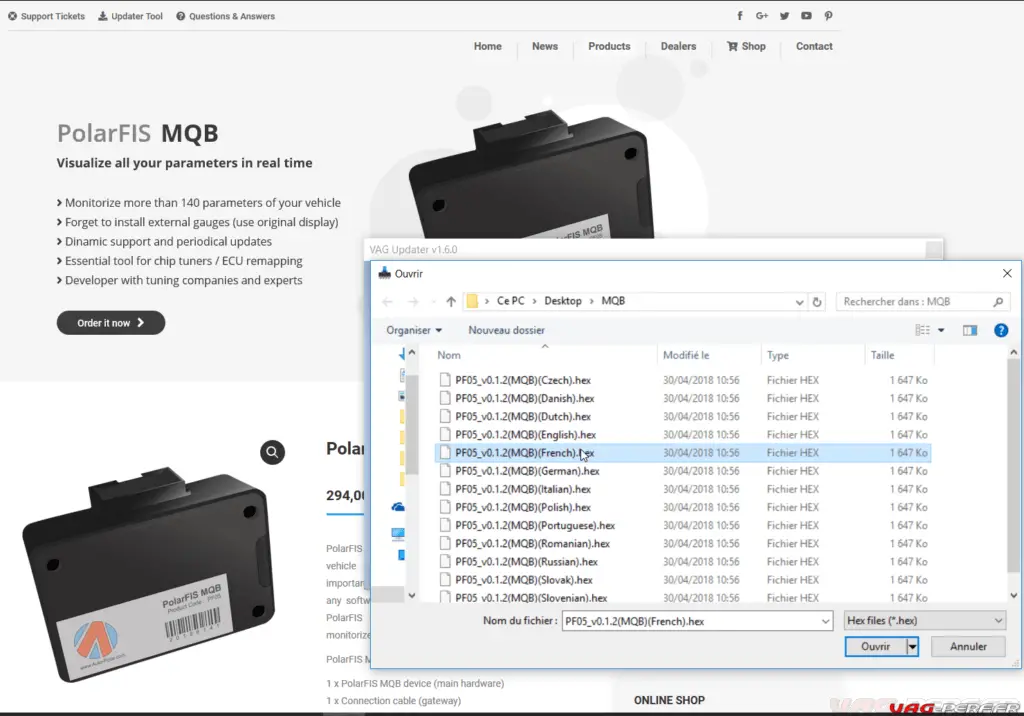Select PF05_v0.1.2(MQB)(Czech).hex file
The height and width of the screenshot is (716, 1024).
(x=683, y=380)
